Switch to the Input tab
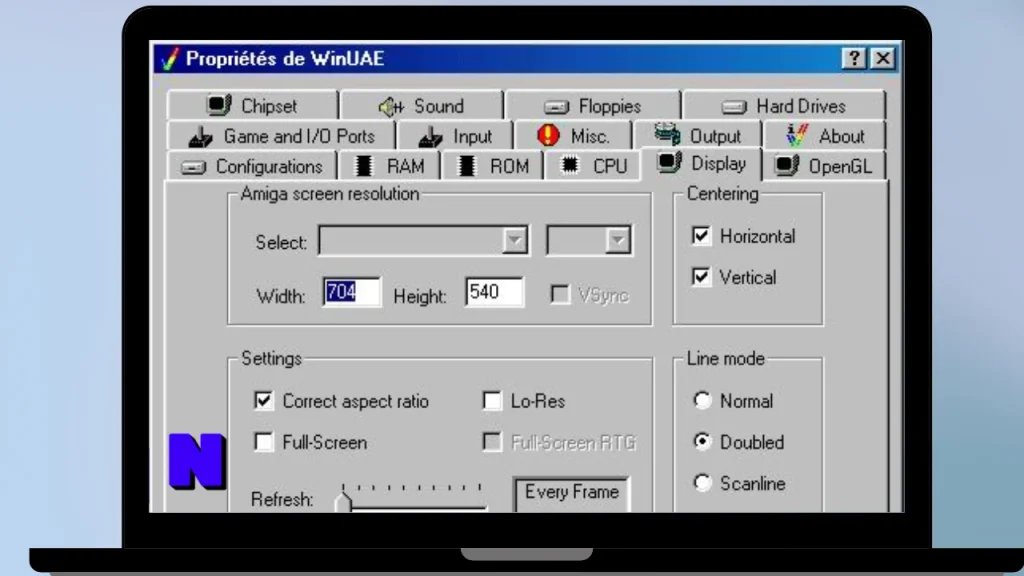The height and width of the screenshot is (576, 1024). click(x=455, y=136)
